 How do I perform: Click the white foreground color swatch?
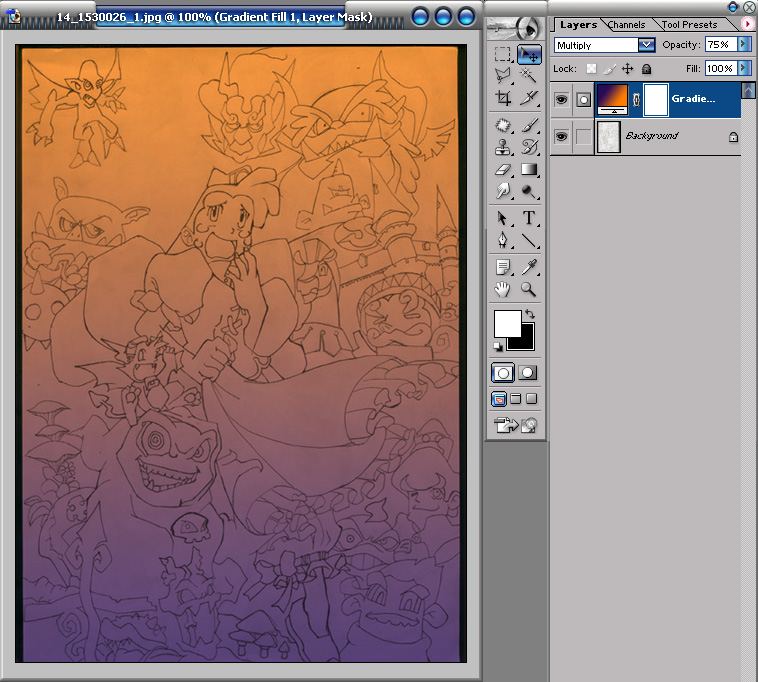coord(507,324)
